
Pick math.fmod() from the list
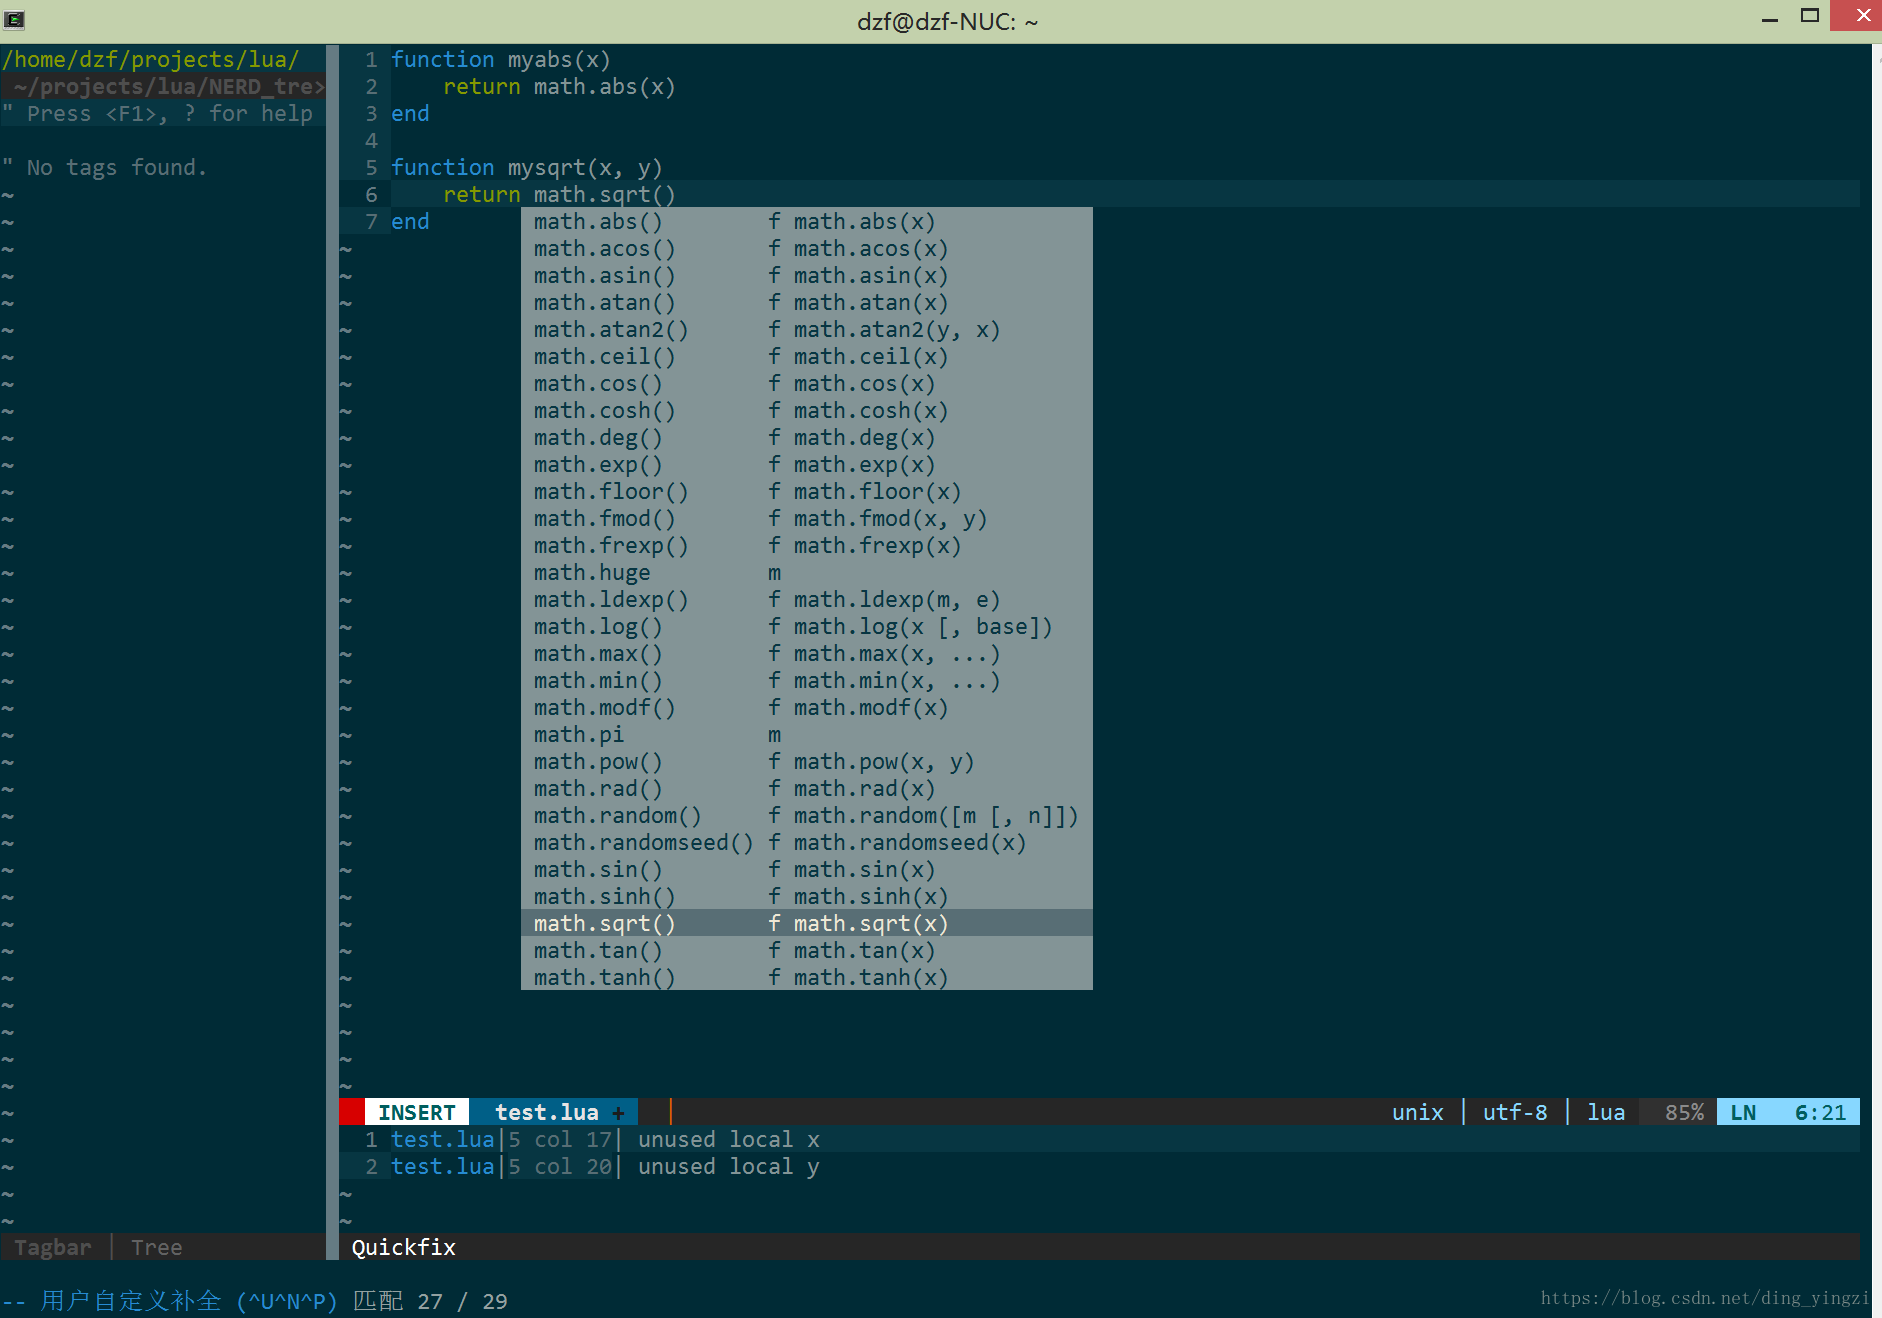807,519
